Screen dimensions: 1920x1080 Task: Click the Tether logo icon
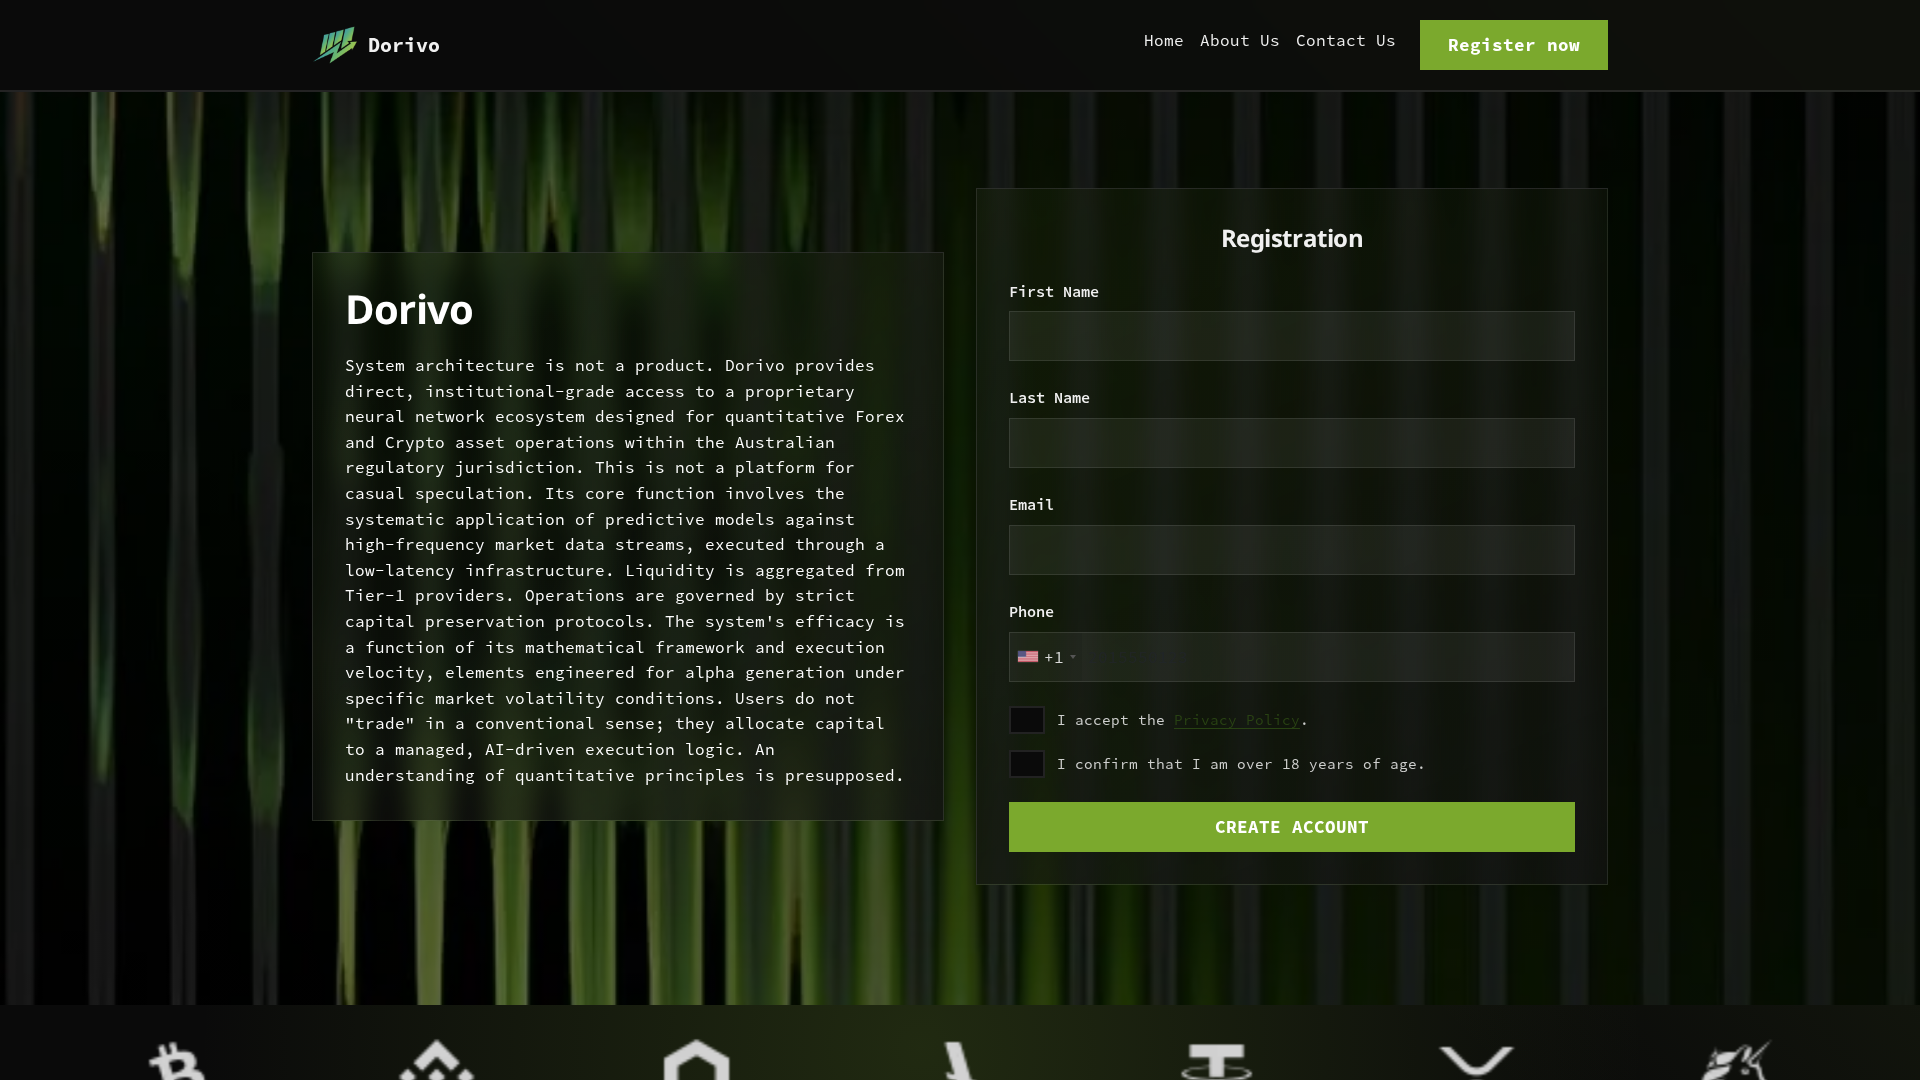click(1216, 1062)
